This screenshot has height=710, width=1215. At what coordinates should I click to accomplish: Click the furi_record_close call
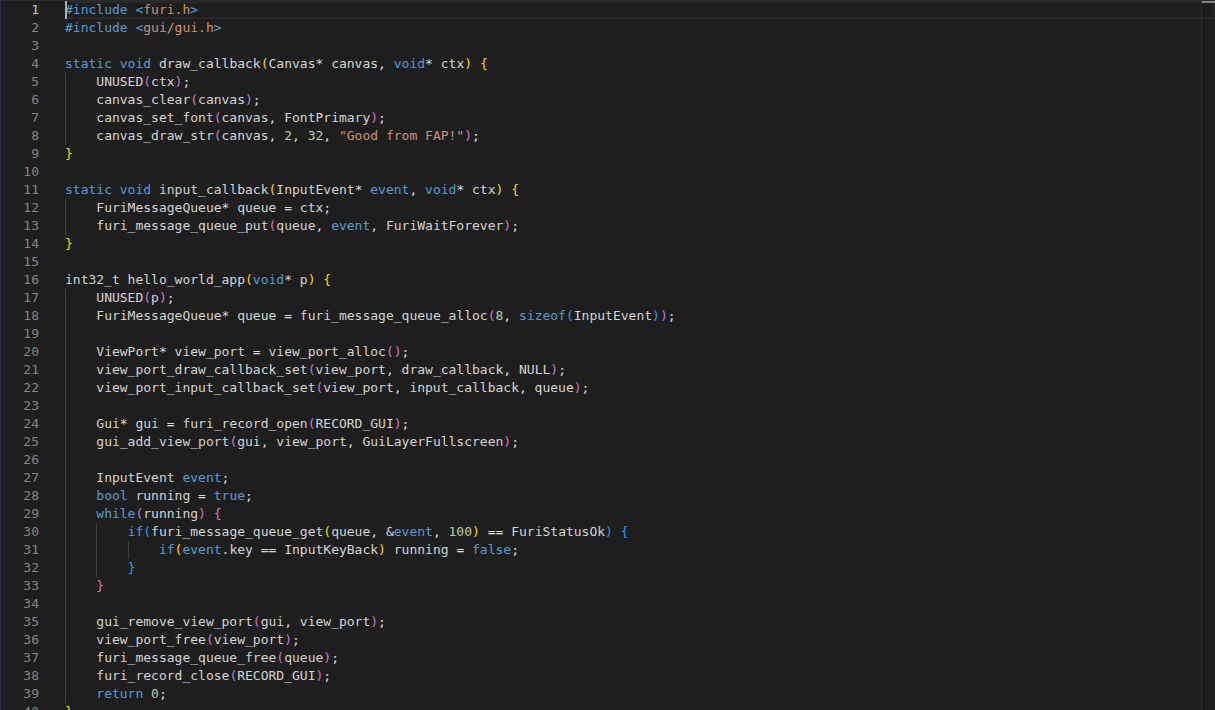(x=163, y=676)
